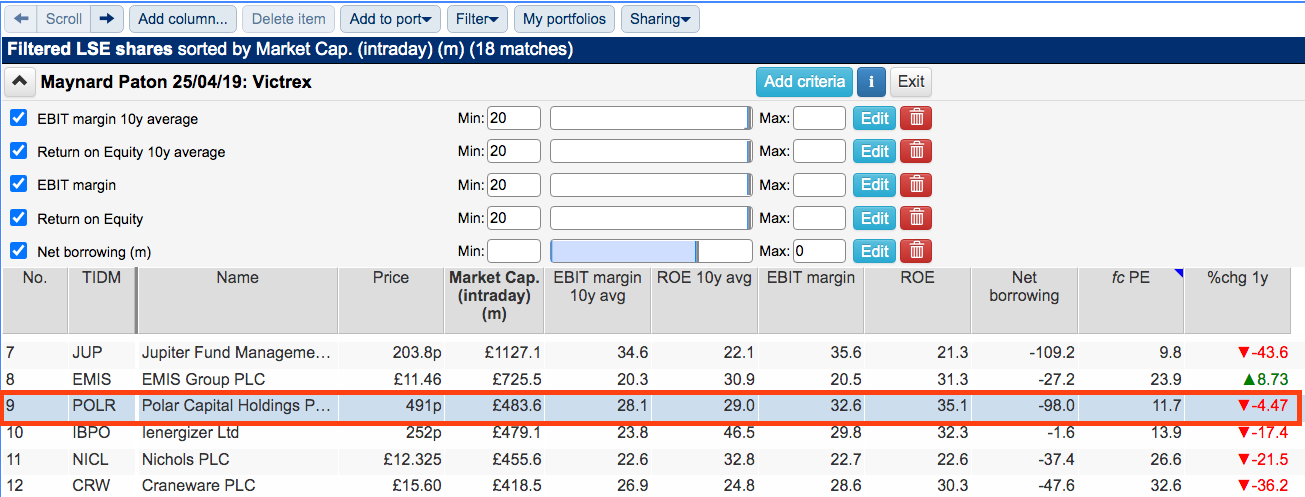Edit the Net borrowing (m) criterion
The height and width of the screenshot is (497, 1305).
pyautogui.click(x=874, y=251)
